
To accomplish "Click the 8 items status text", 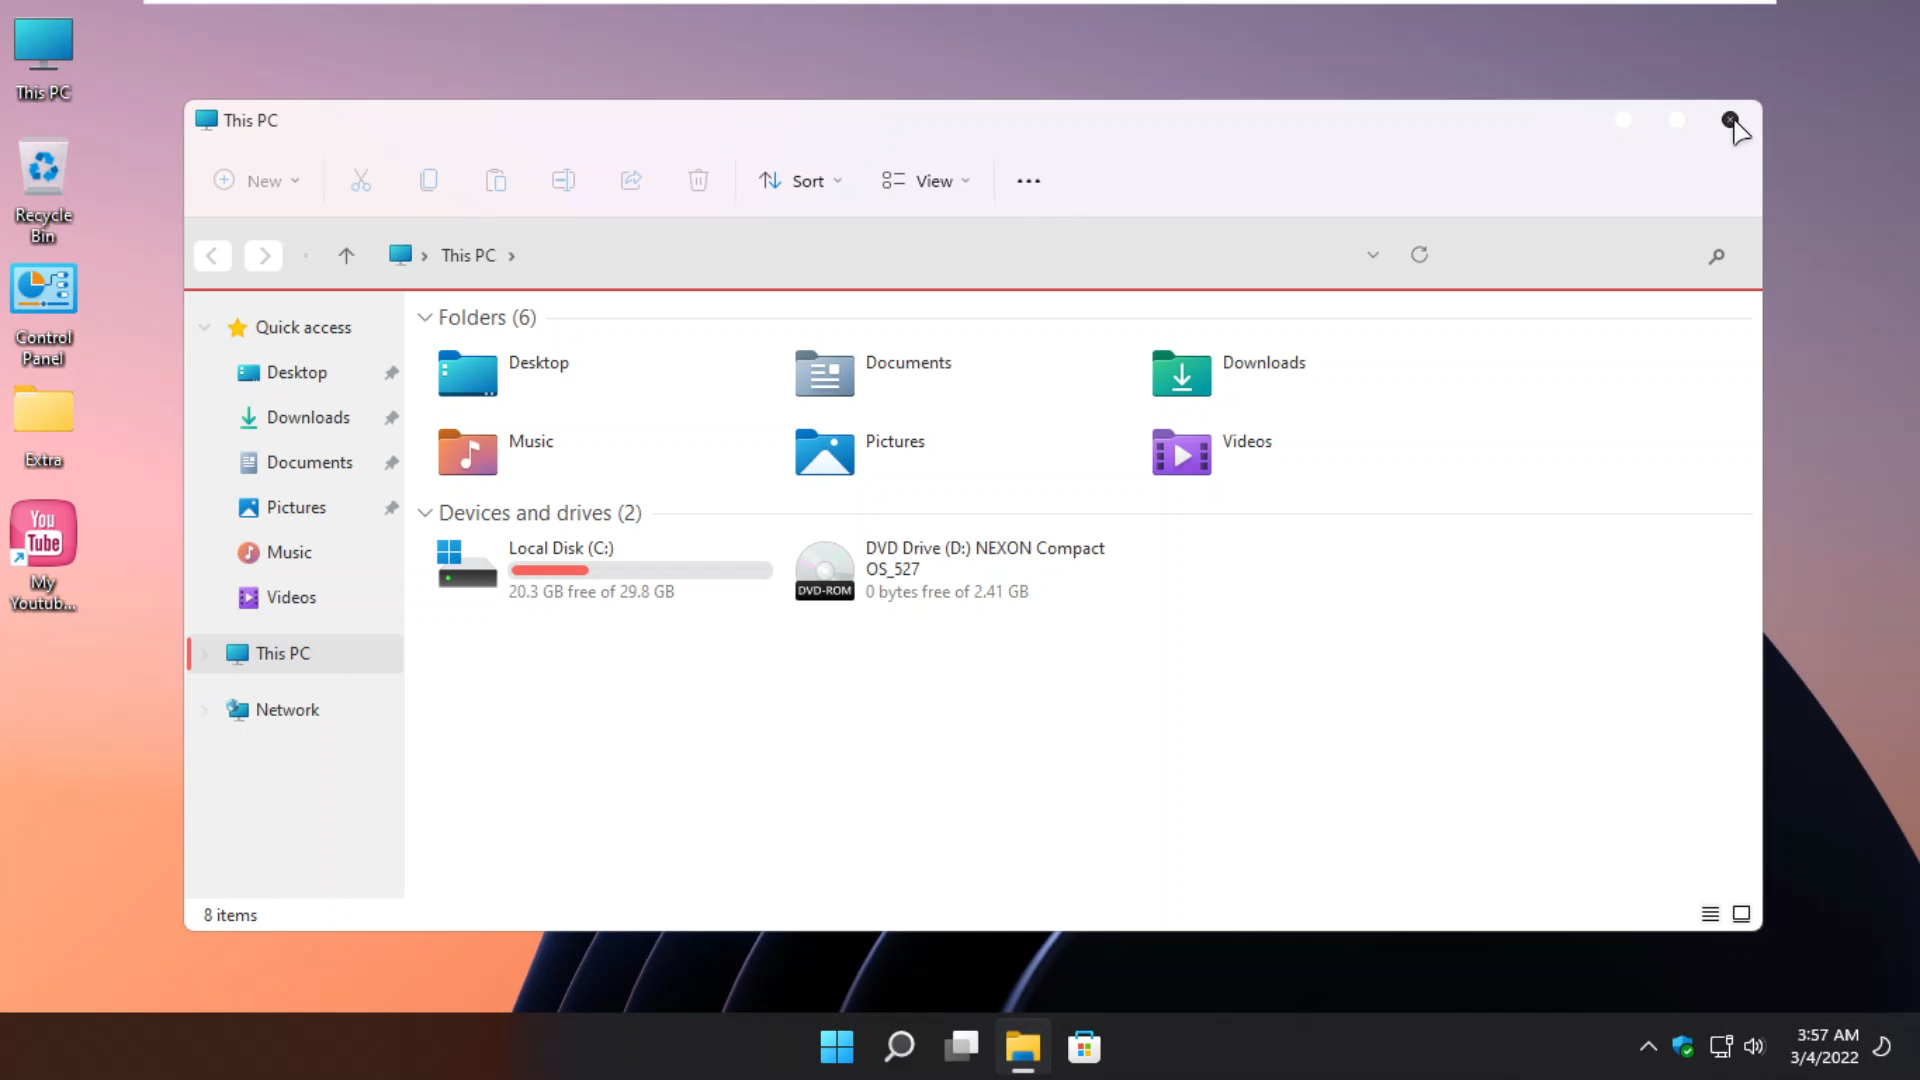I will click(x=230, y=915).
